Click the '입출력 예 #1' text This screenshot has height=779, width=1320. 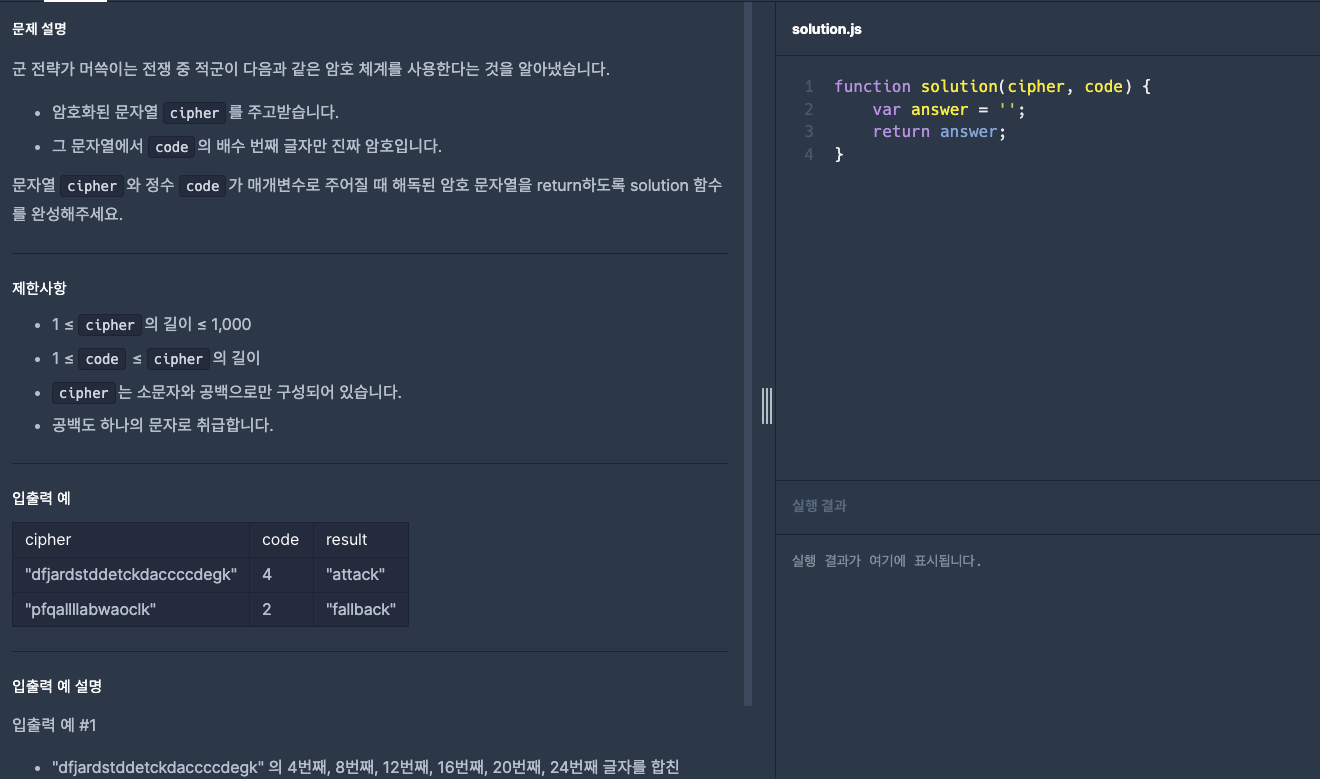point(54,724)
